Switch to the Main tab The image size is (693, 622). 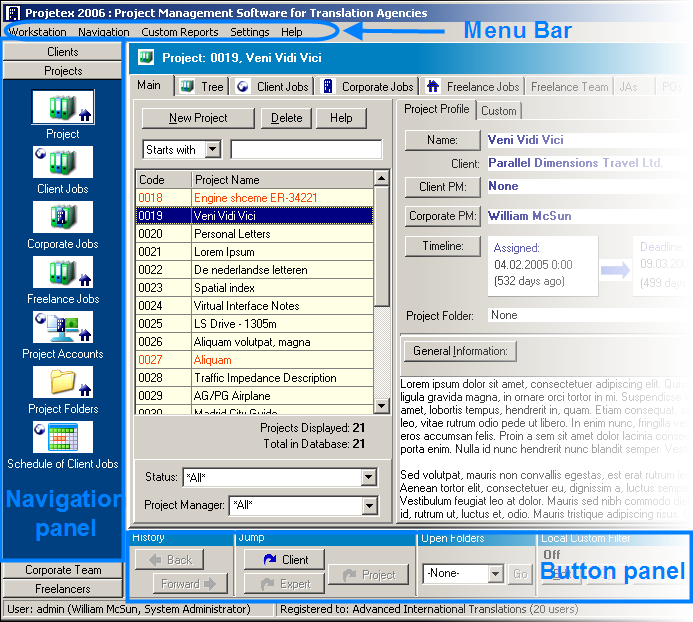(149, 85)
